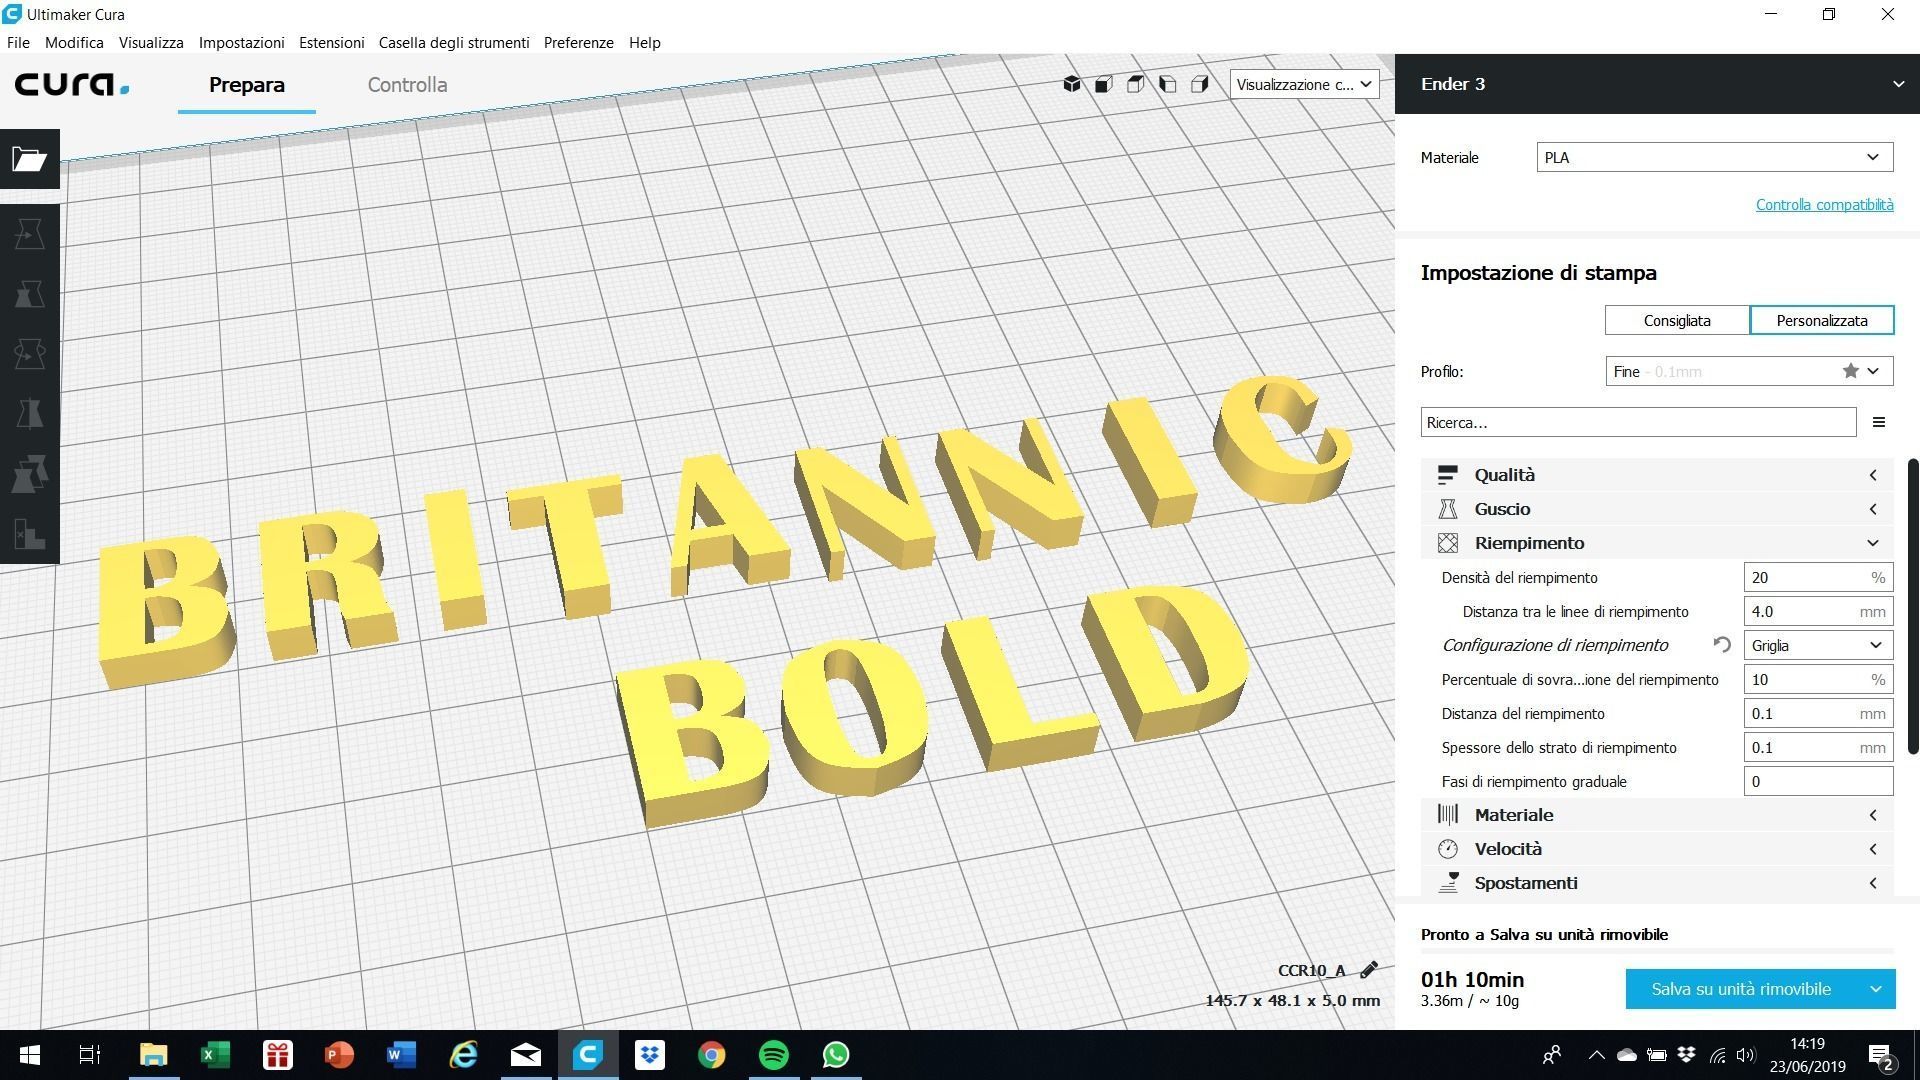Click the settings panel vertical scrollbar
The image size is (1920, 1080).
[1913, 606]
